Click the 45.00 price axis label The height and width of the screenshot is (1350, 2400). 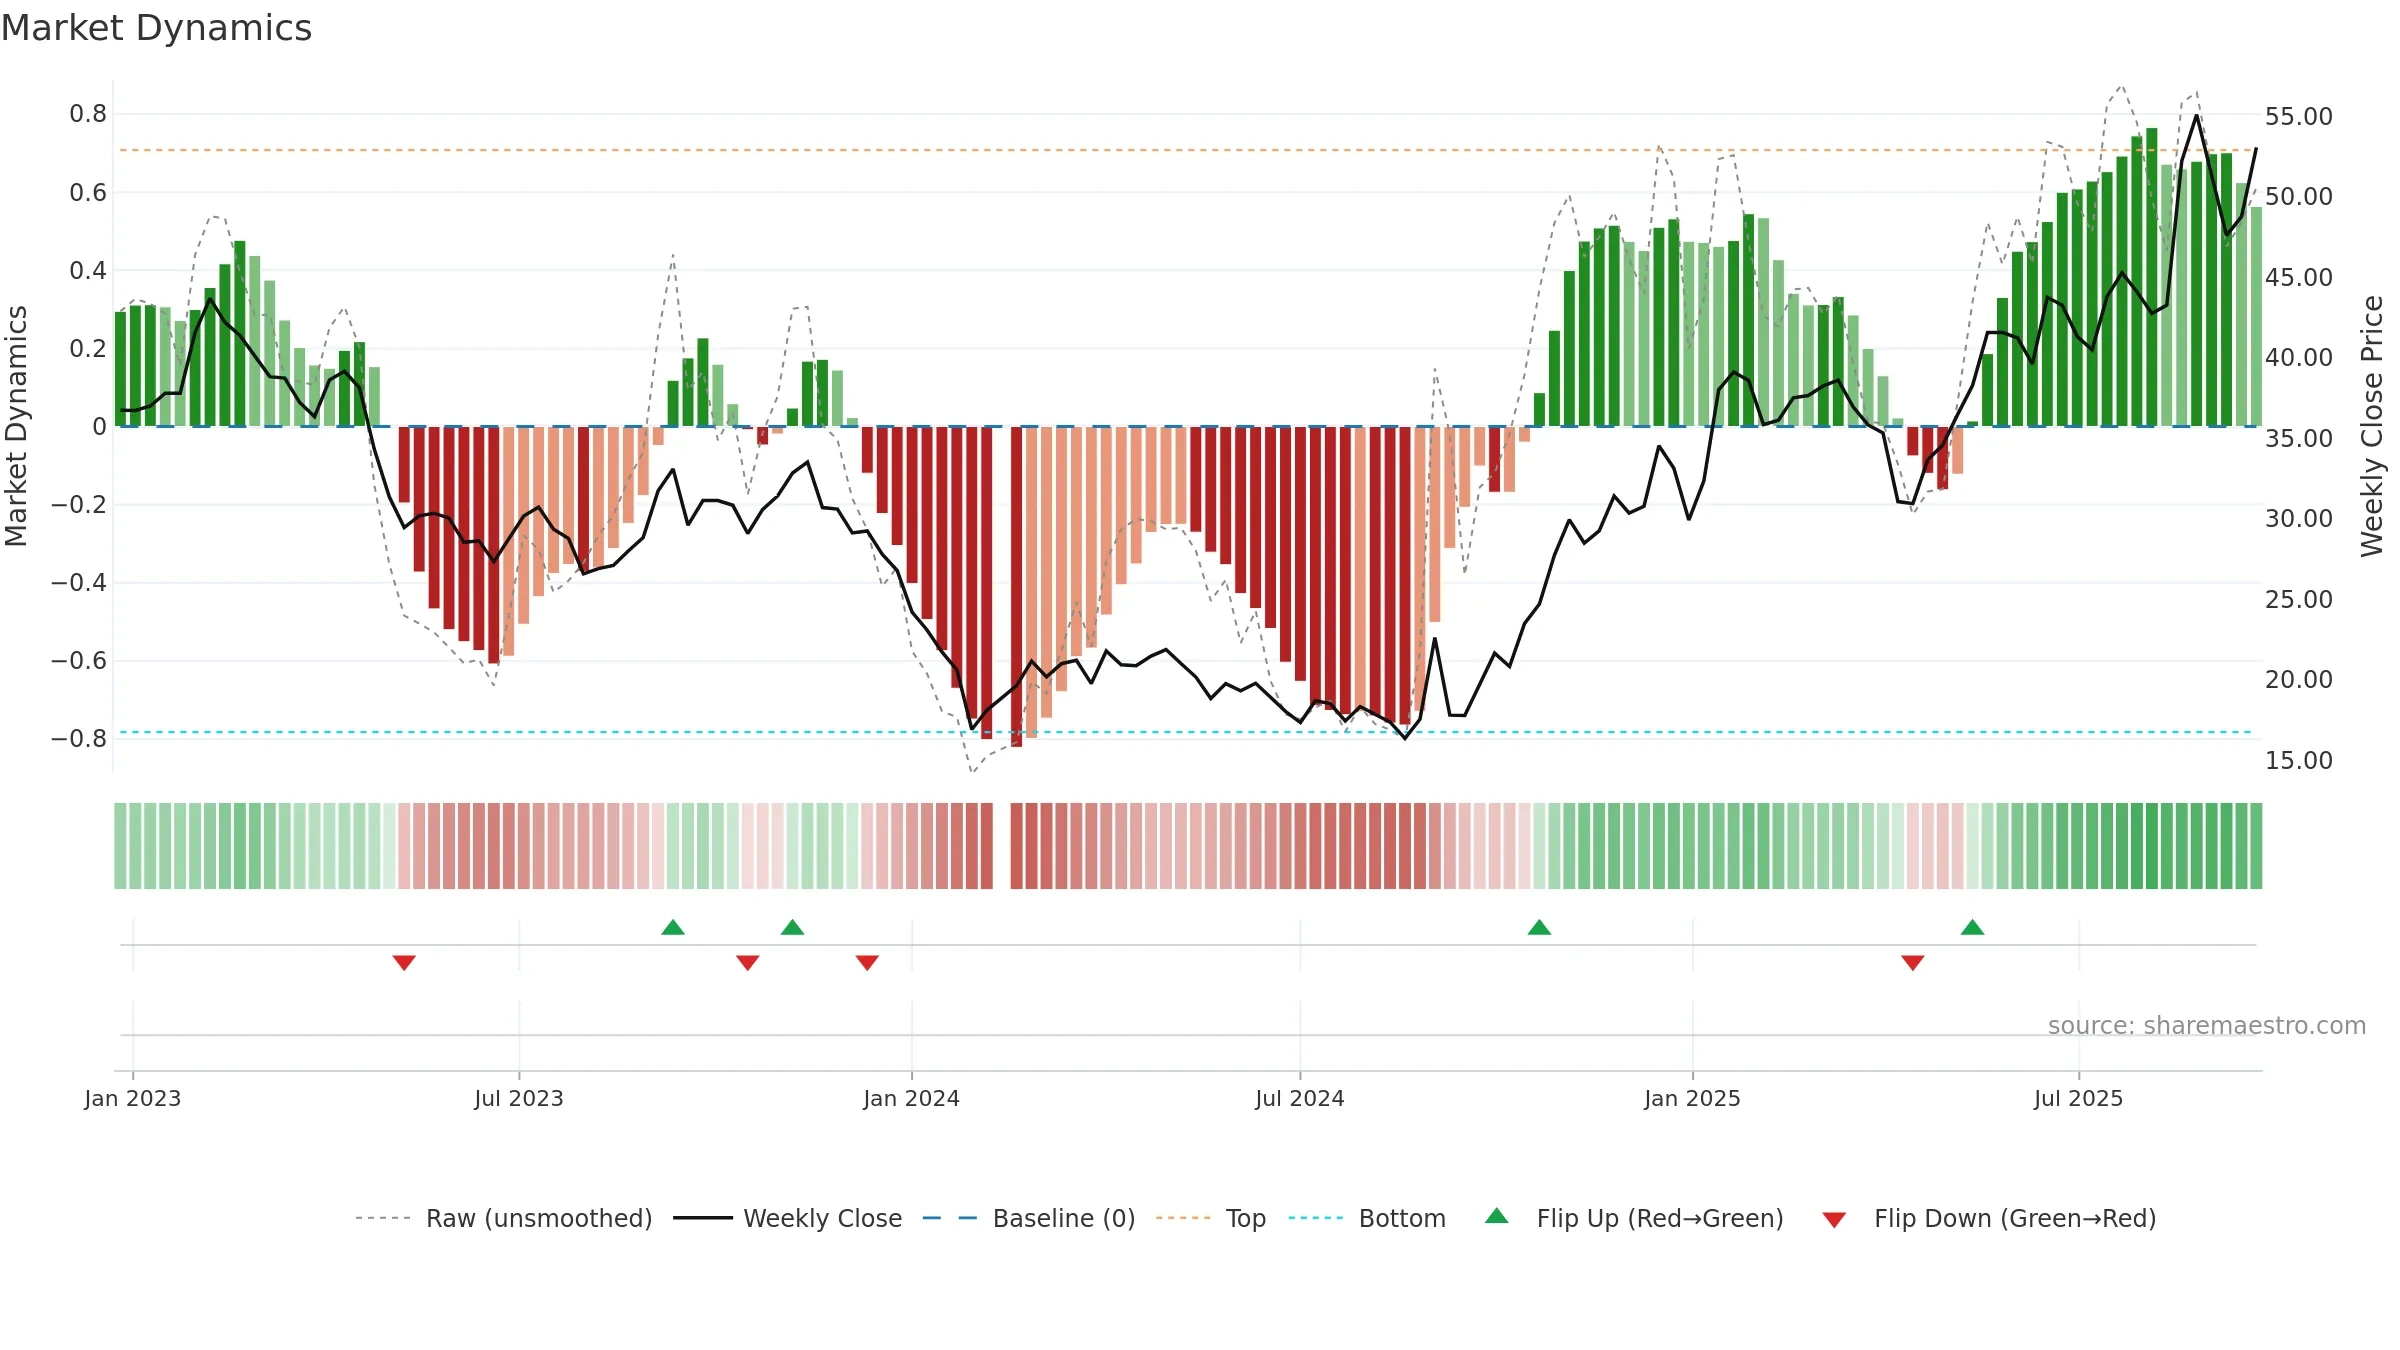tap(2299, 278)
